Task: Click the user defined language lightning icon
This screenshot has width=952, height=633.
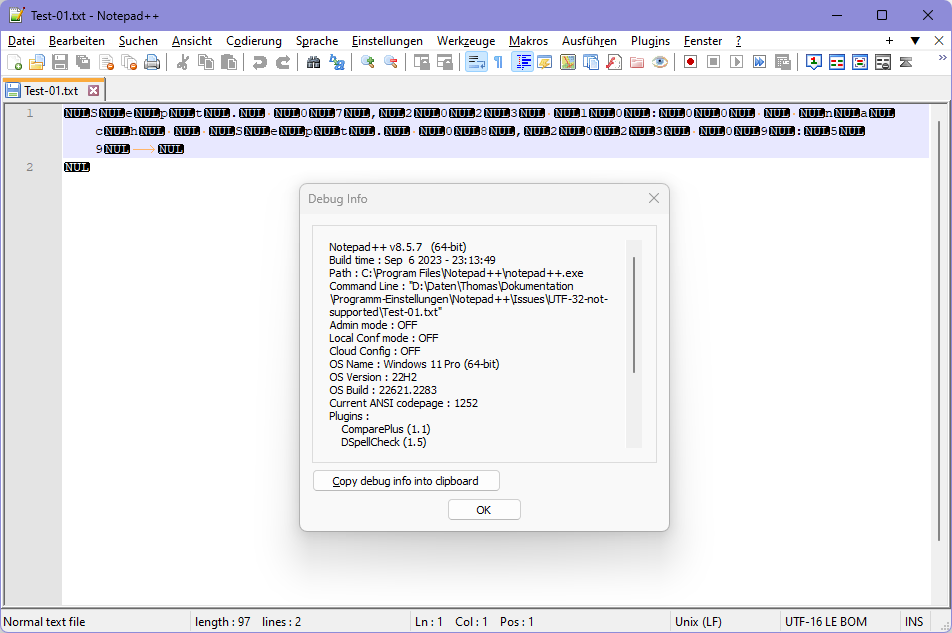Action: [x=545, y=62]
